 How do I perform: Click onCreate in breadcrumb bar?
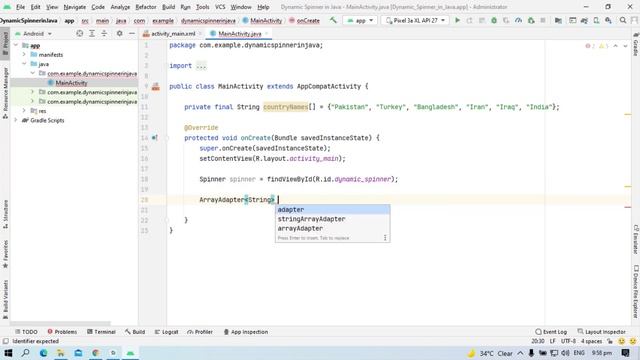point(304,20)
